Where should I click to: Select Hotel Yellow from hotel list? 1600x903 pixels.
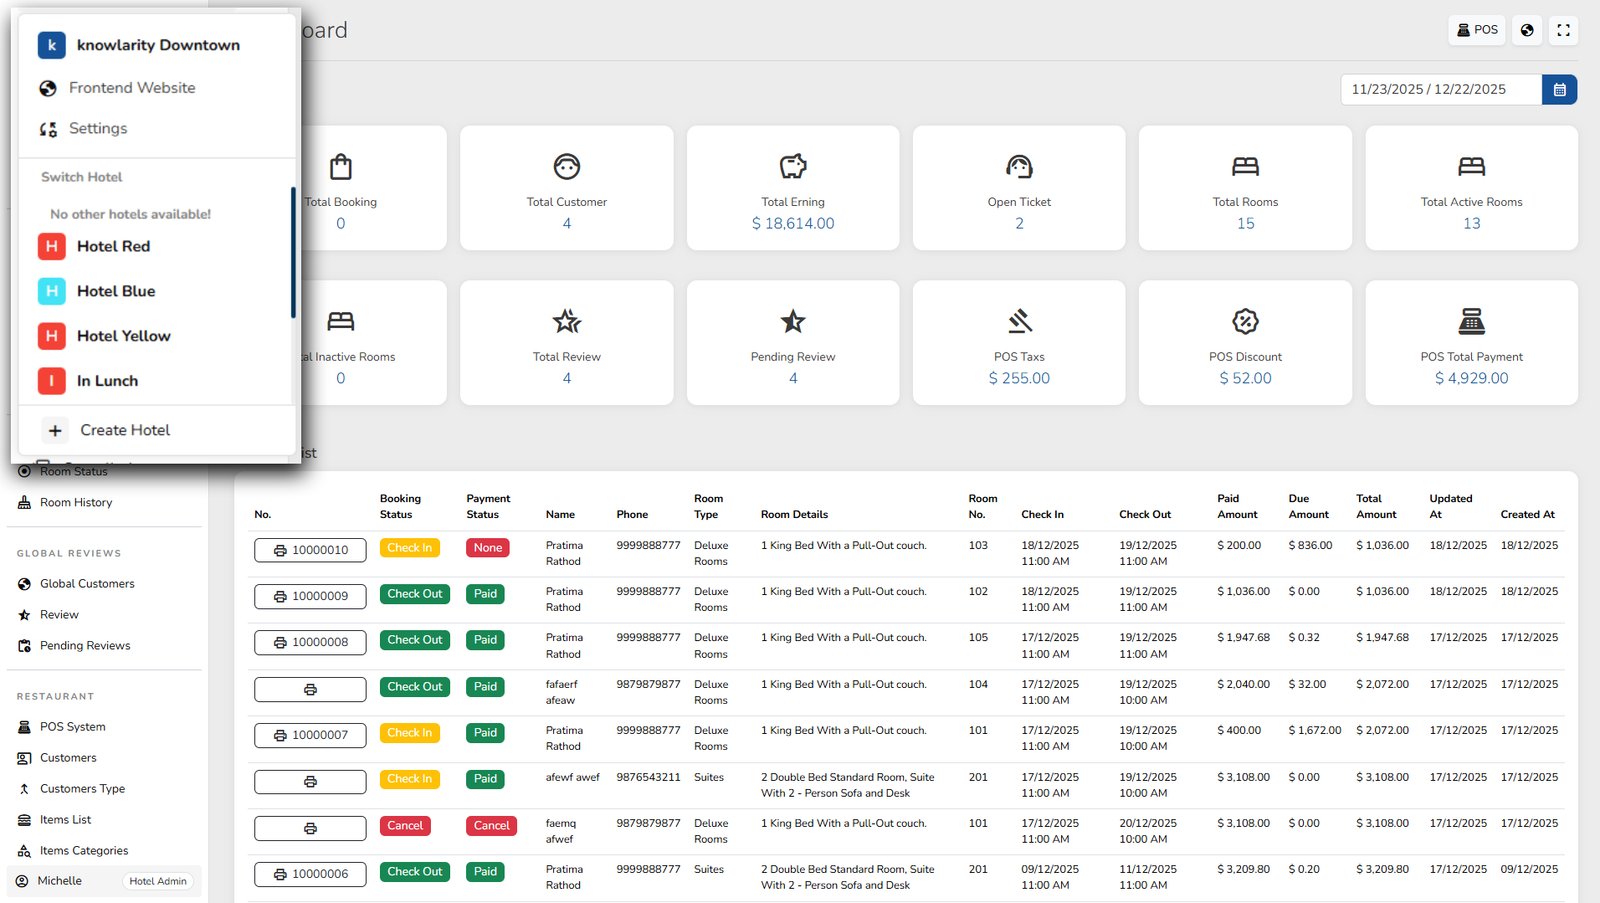pos(123,336)
